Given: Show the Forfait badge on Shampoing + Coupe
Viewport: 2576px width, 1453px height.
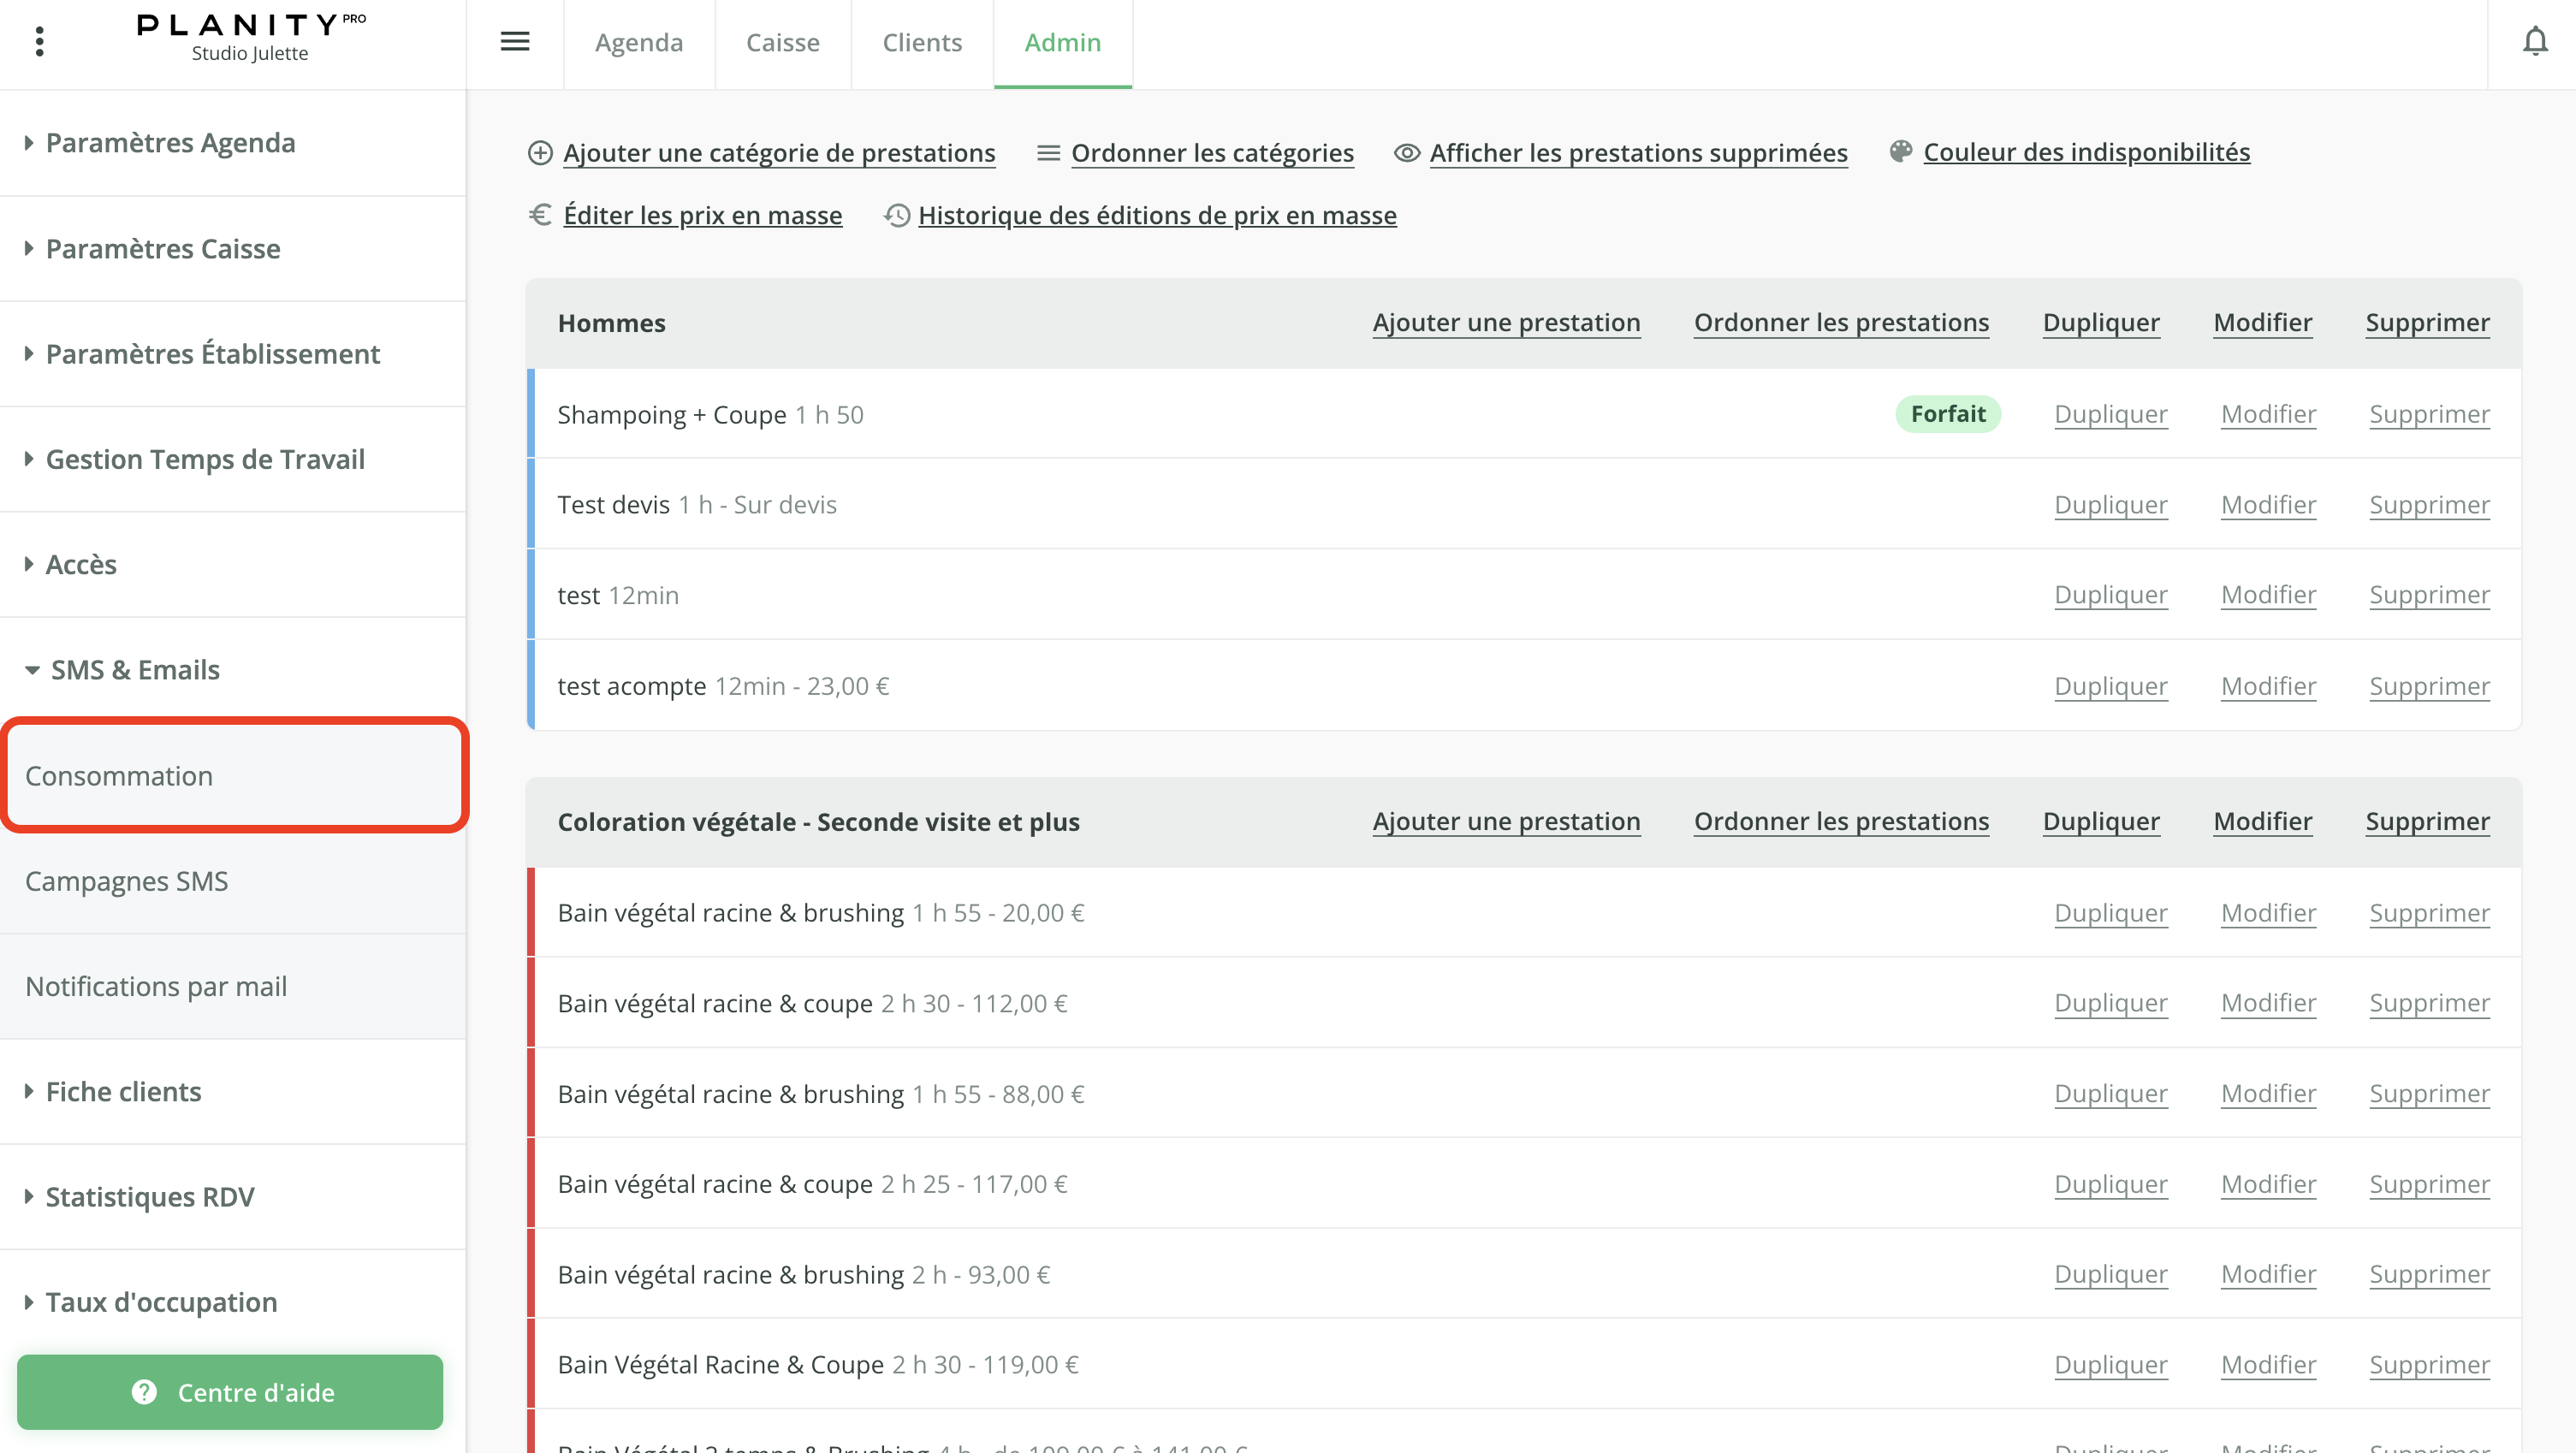Looking at the screenshot, I should 1947,414.
